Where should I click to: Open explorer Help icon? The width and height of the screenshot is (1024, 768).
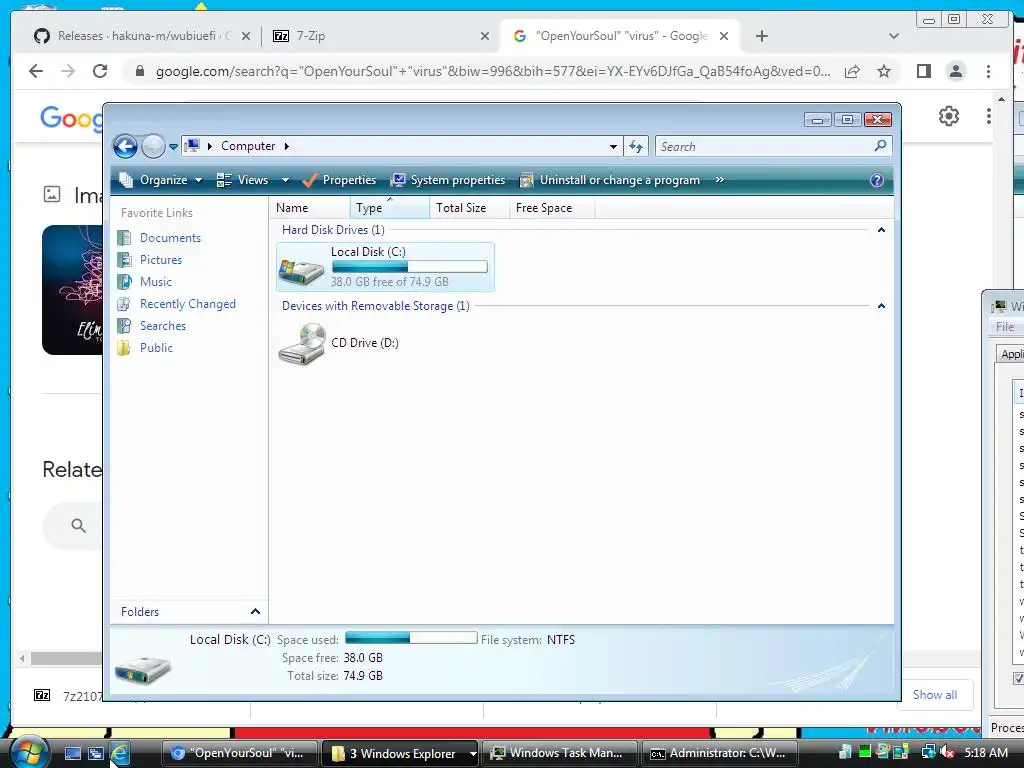coord(877,180)
